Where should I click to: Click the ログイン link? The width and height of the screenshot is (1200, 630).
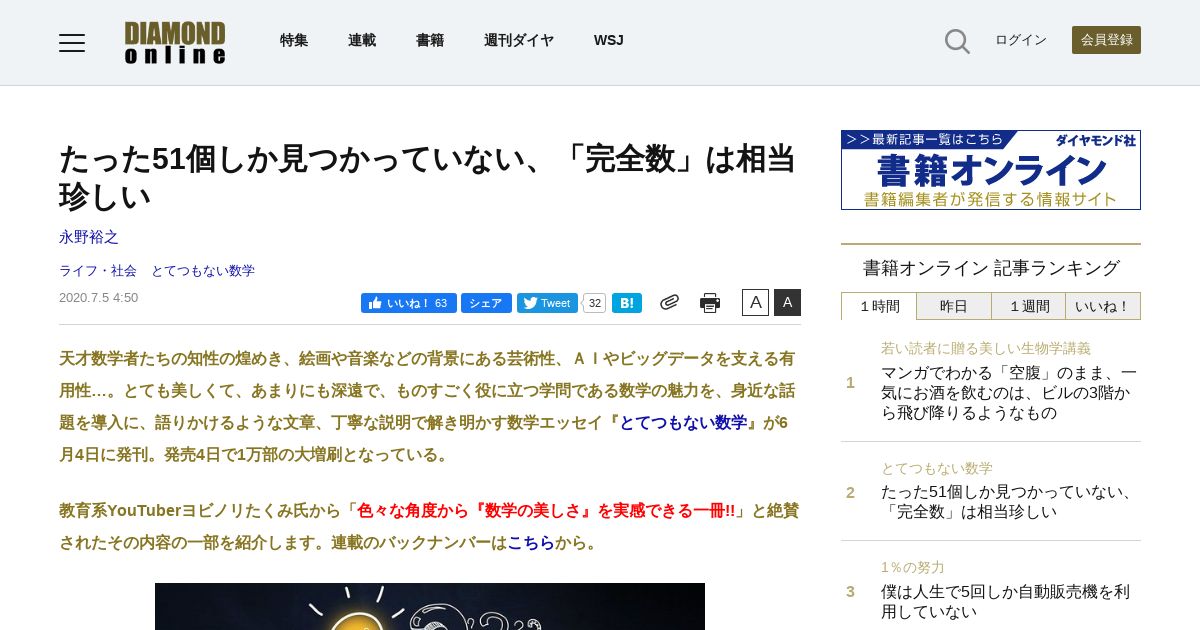1021,40
